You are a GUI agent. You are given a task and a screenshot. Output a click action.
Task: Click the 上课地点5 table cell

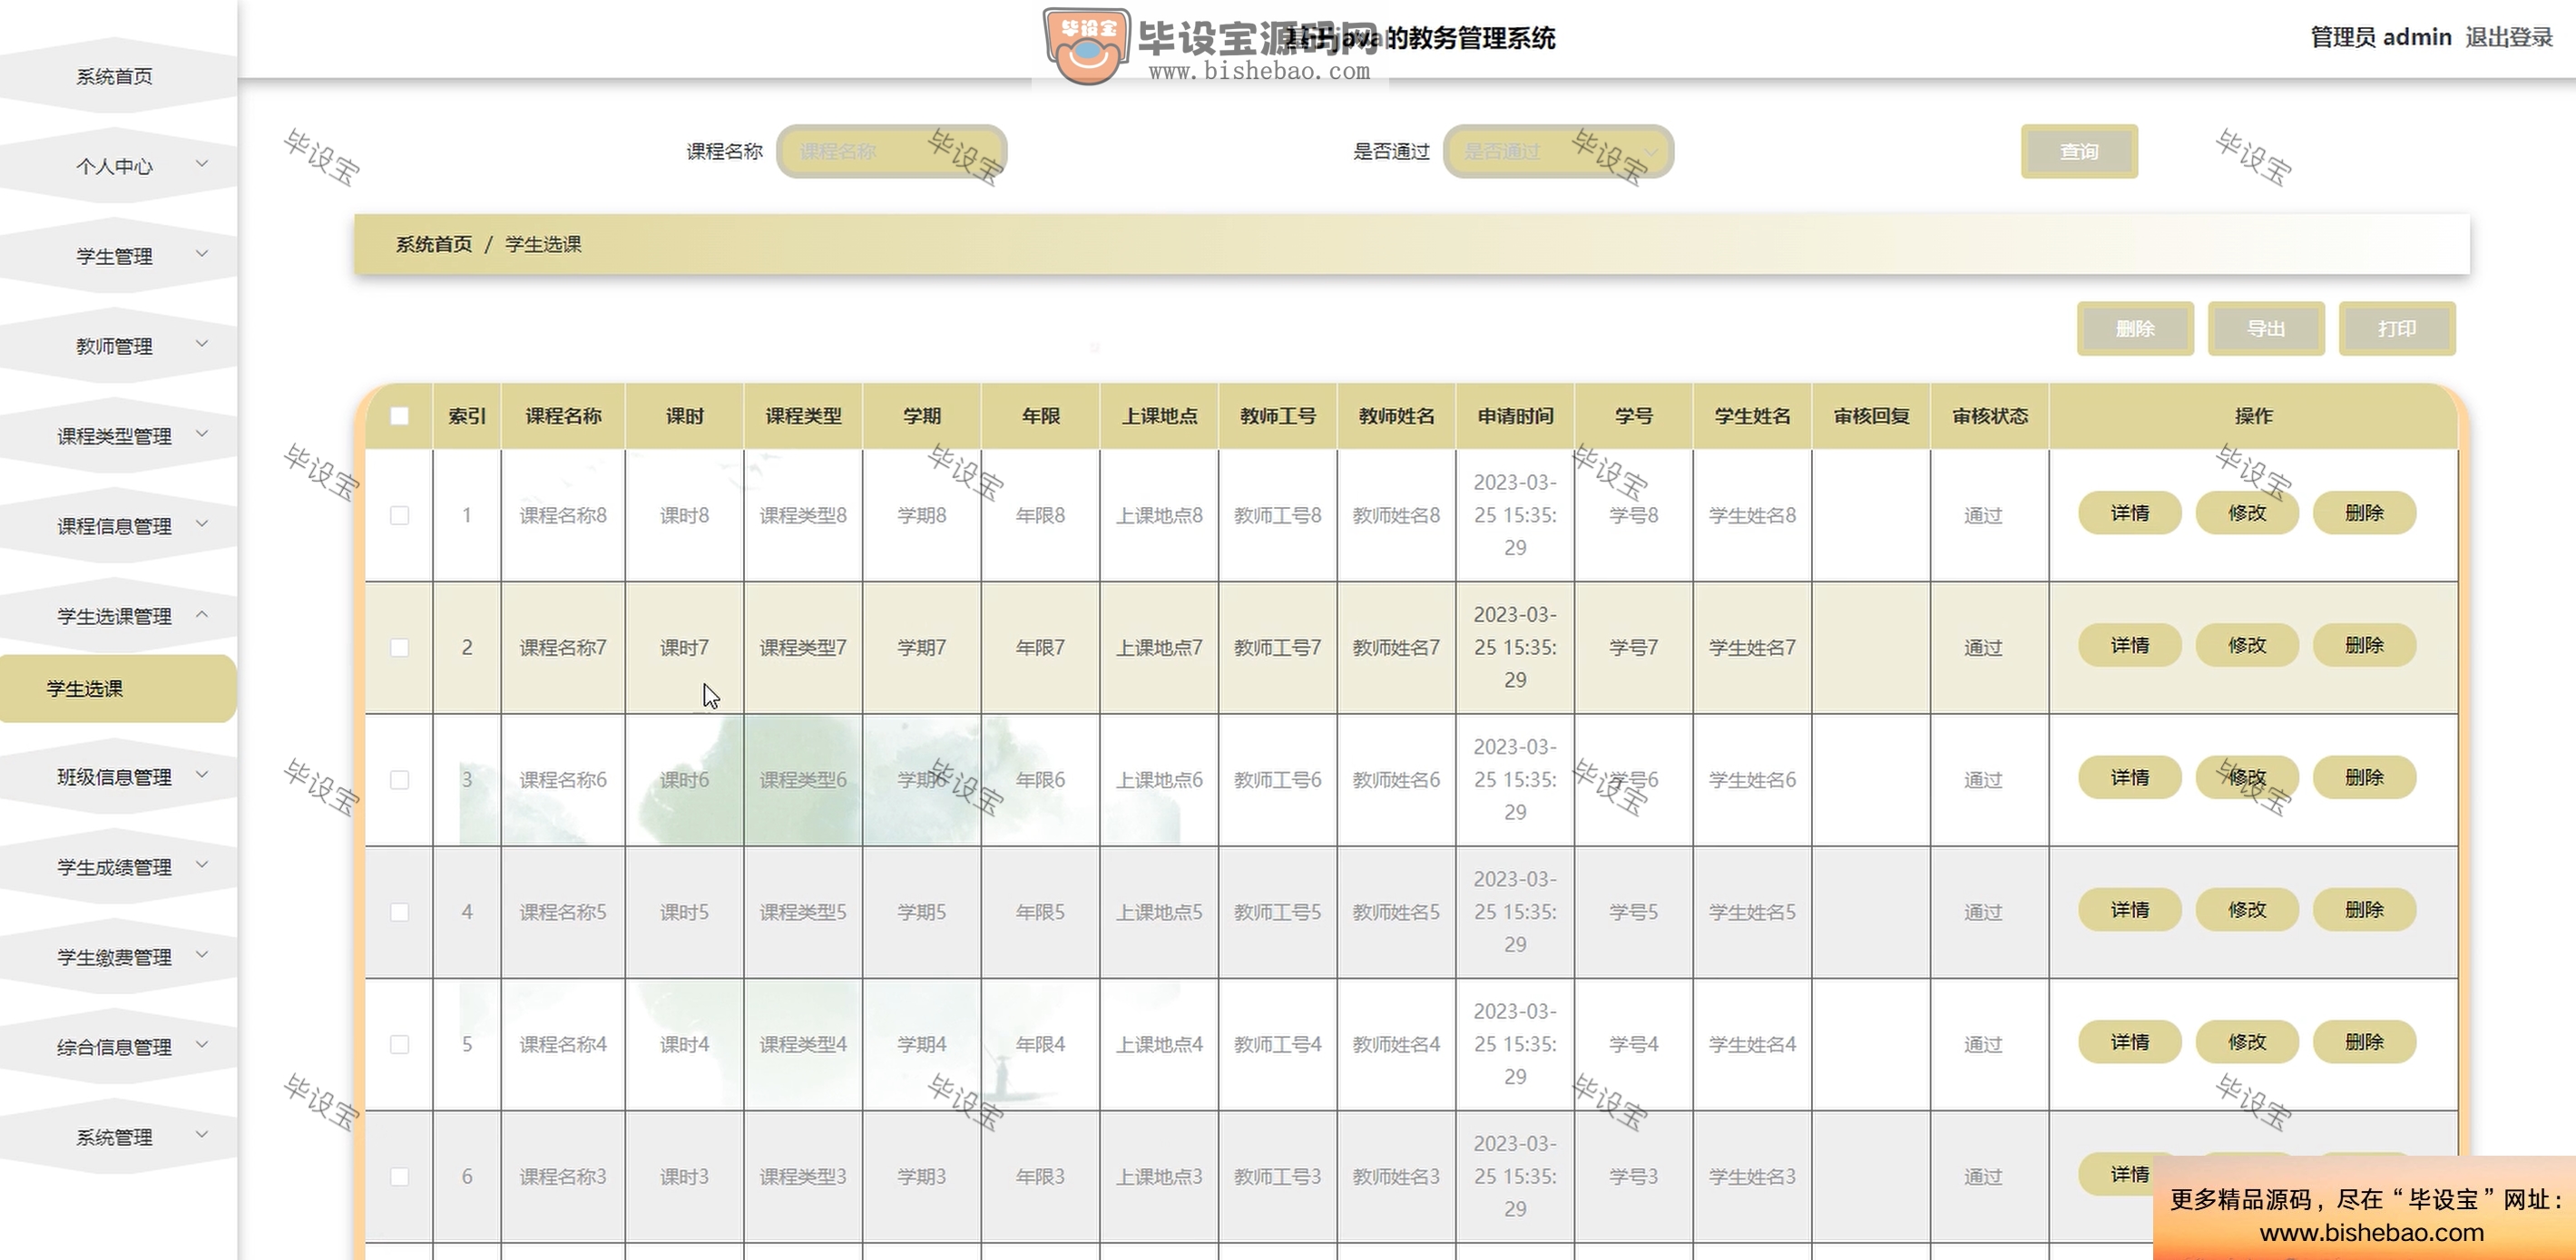pos(1159,912)
